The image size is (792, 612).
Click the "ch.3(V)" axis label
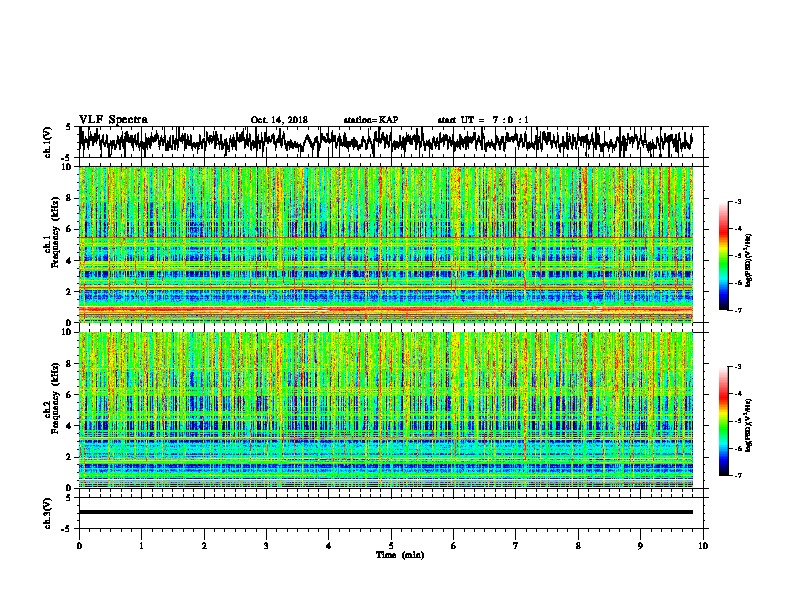pyautogui.click(x=48, y=513)
